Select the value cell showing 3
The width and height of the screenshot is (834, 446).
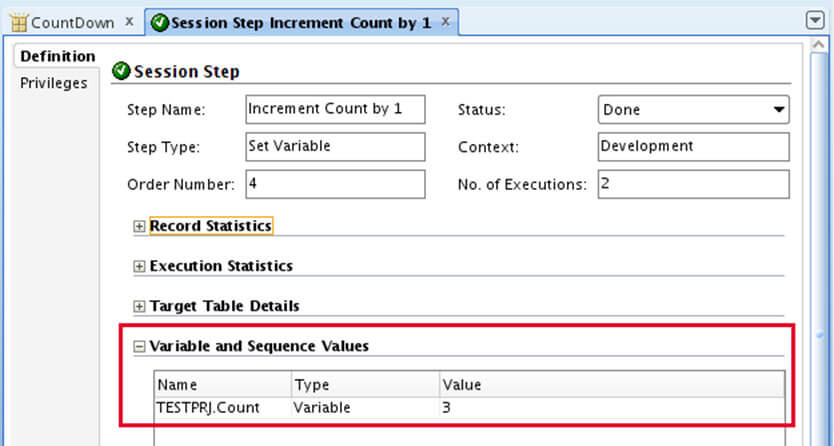pos(612,408)
